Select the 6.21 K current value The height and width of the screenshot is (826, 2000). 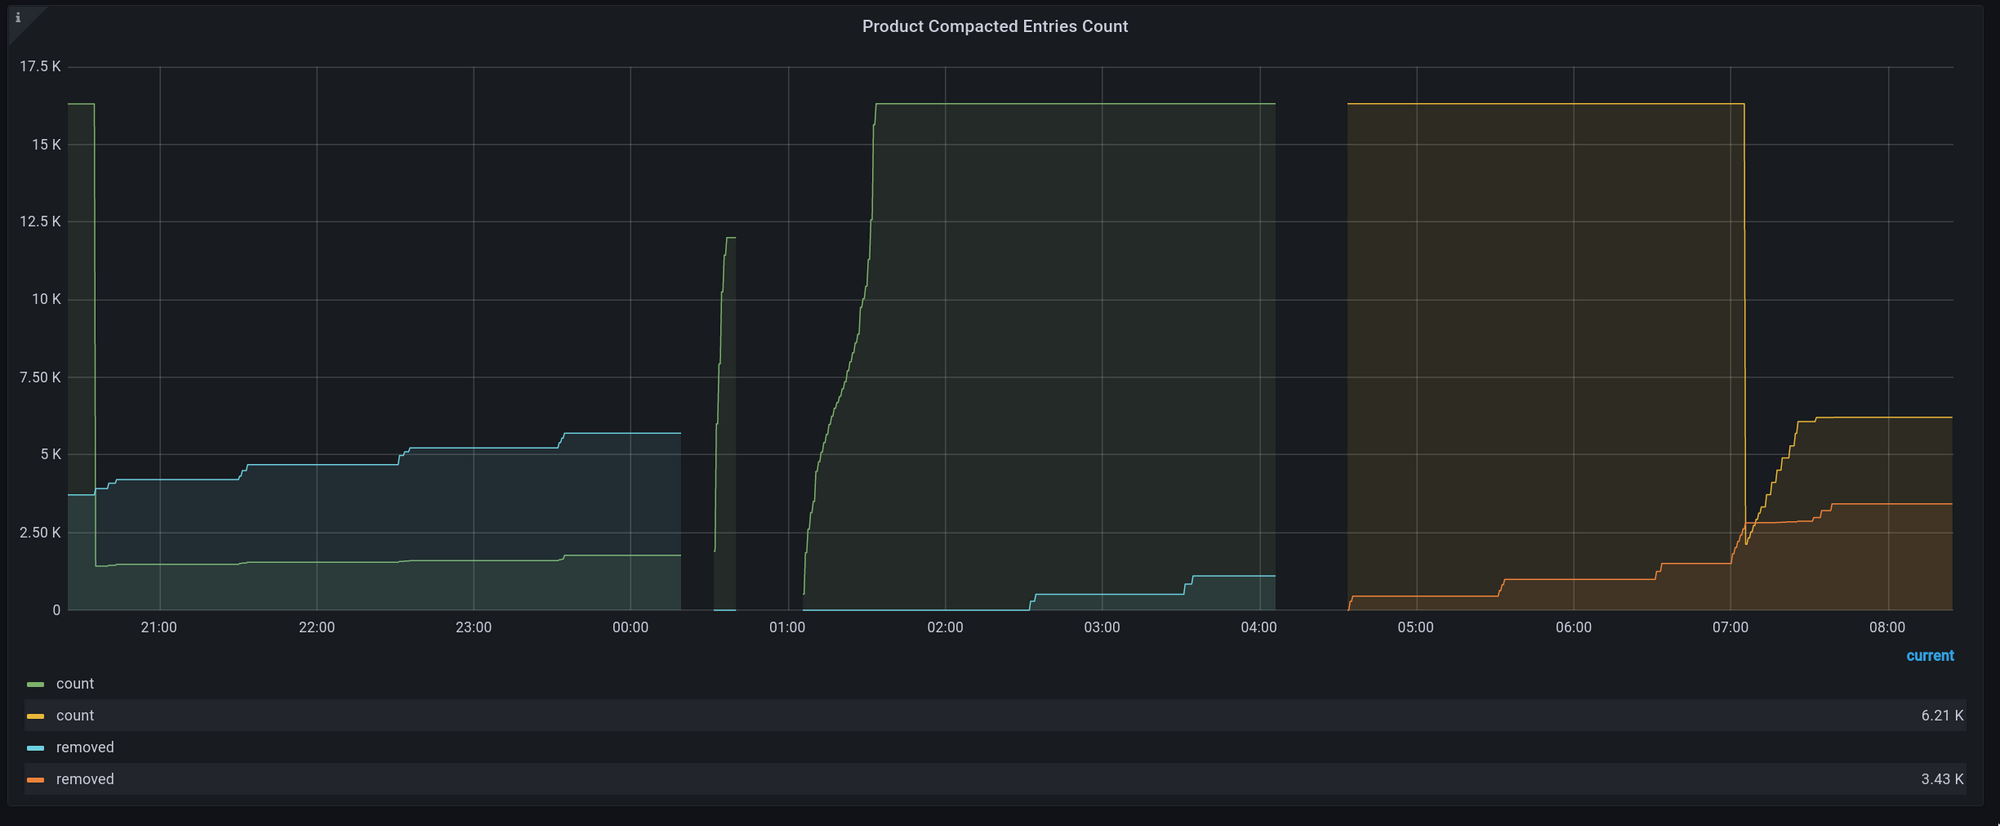pos(1942,716)
